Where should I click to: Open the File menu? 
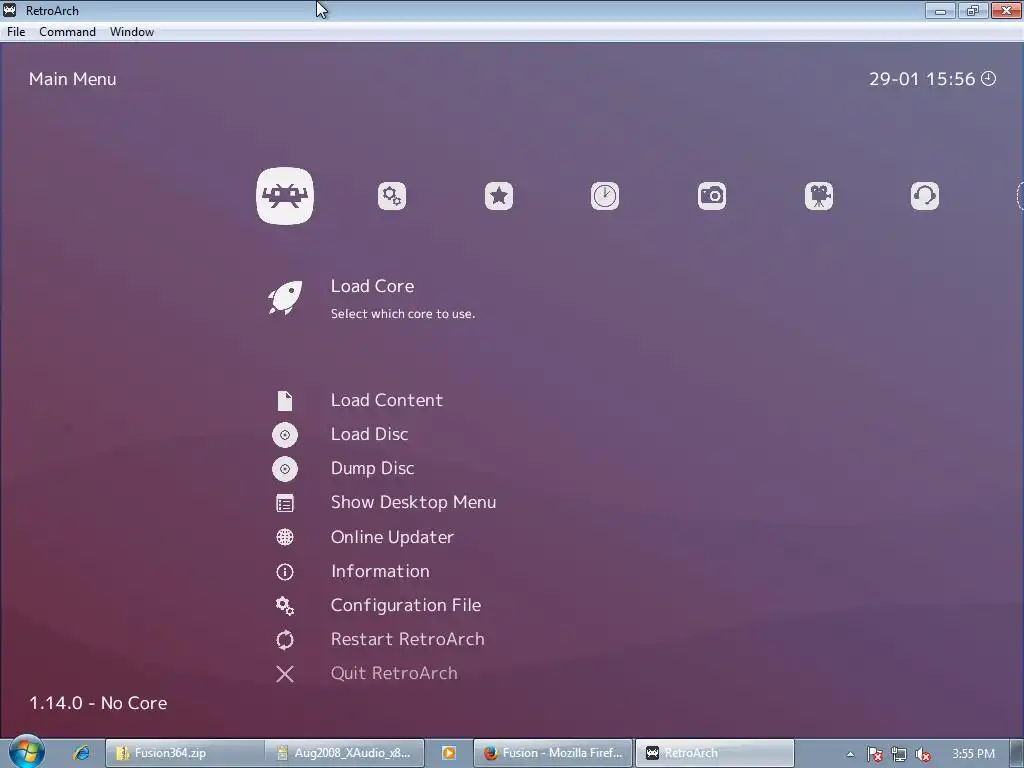pos(16,31)
